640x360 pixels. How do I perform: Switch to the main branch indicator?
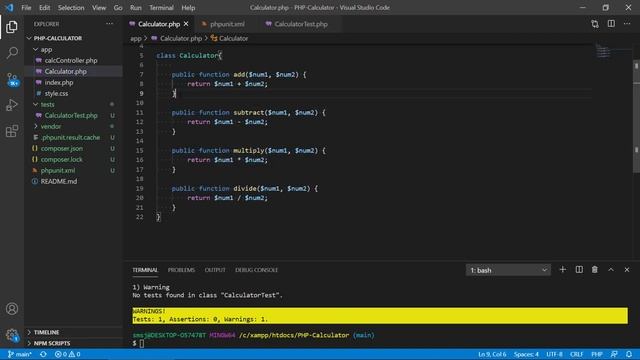[20, 354]
